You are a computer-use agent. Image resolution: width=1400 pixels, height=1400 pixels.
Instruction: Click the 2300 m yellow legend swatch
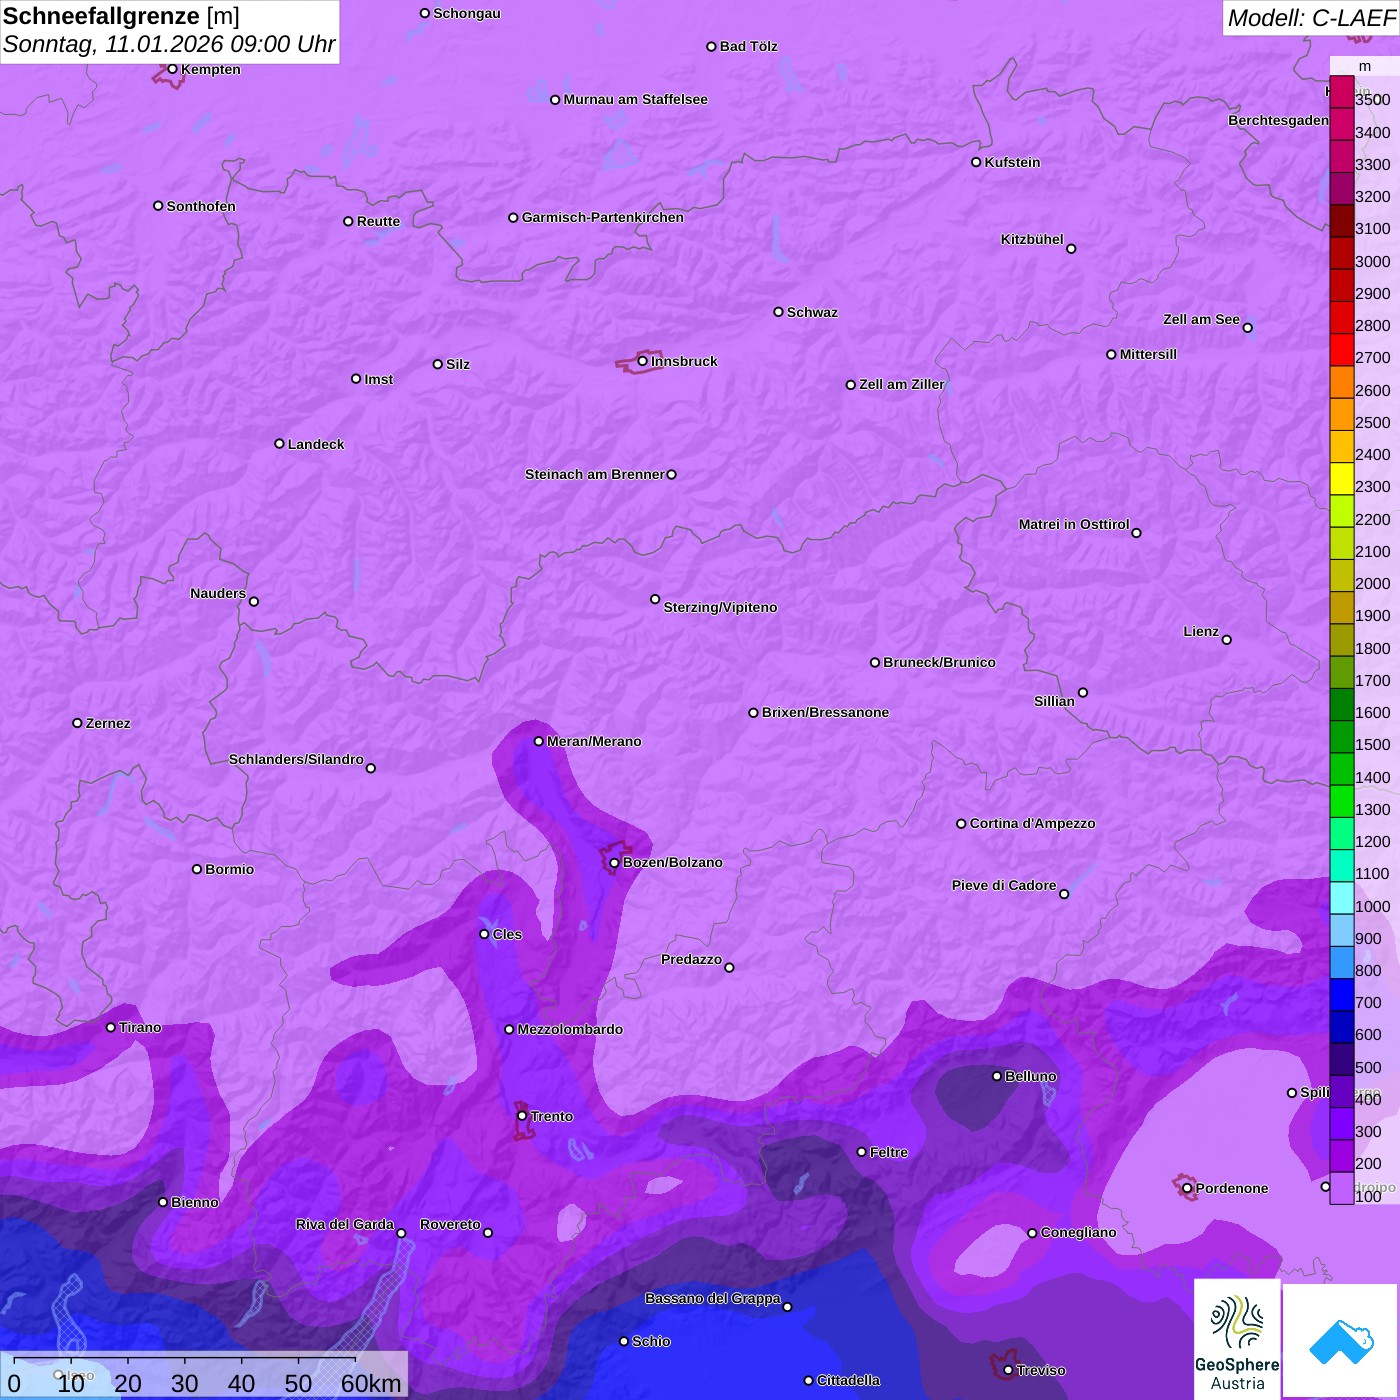(1341, 479)
